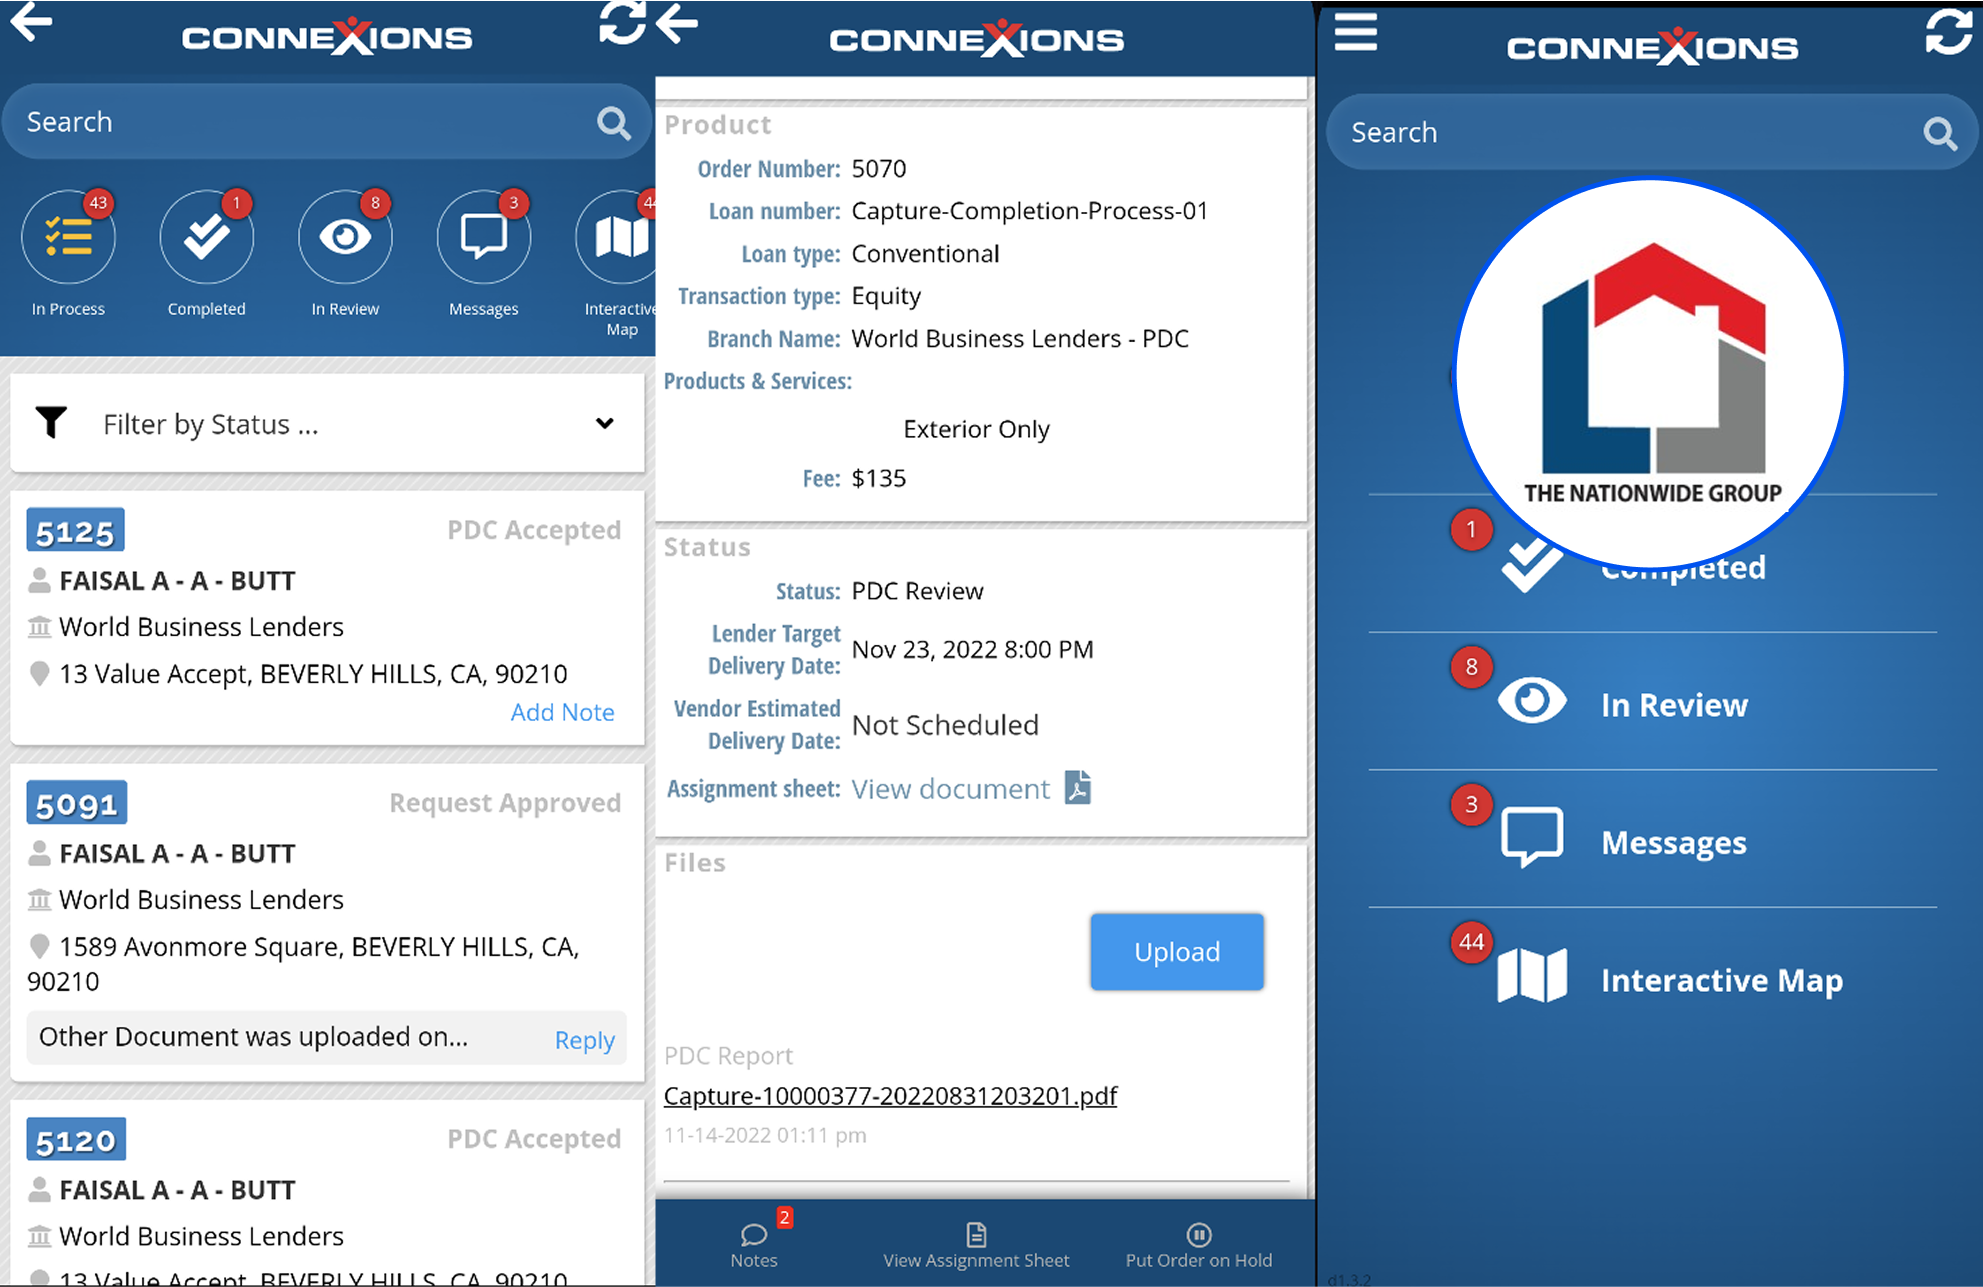
Task: Click the Exterior Only service text
Action: point(976,429)
